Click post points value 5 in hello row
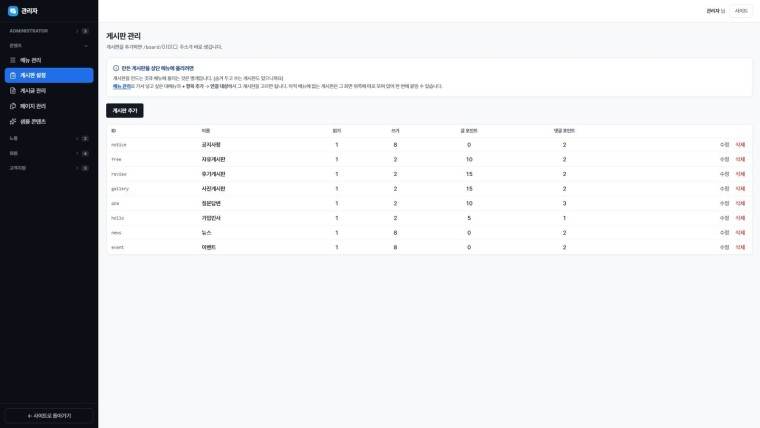 (469, 218)
